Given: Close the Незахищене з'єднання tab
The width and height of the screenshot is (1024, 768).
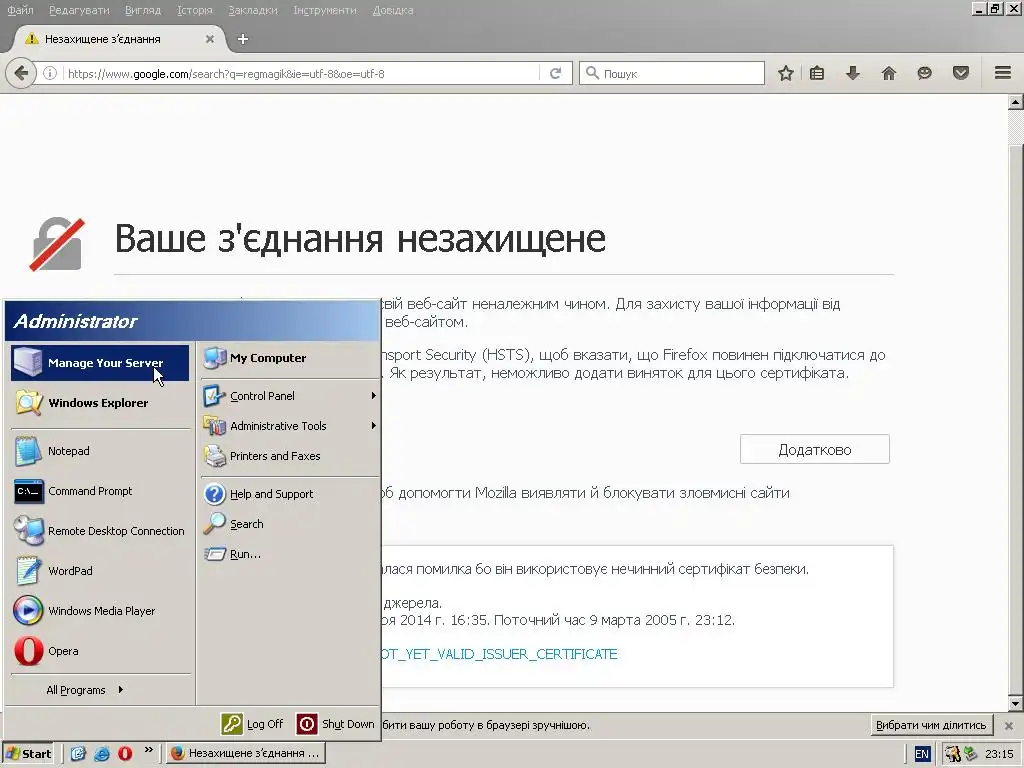Looking at the screenshot, I should point(210,39).
